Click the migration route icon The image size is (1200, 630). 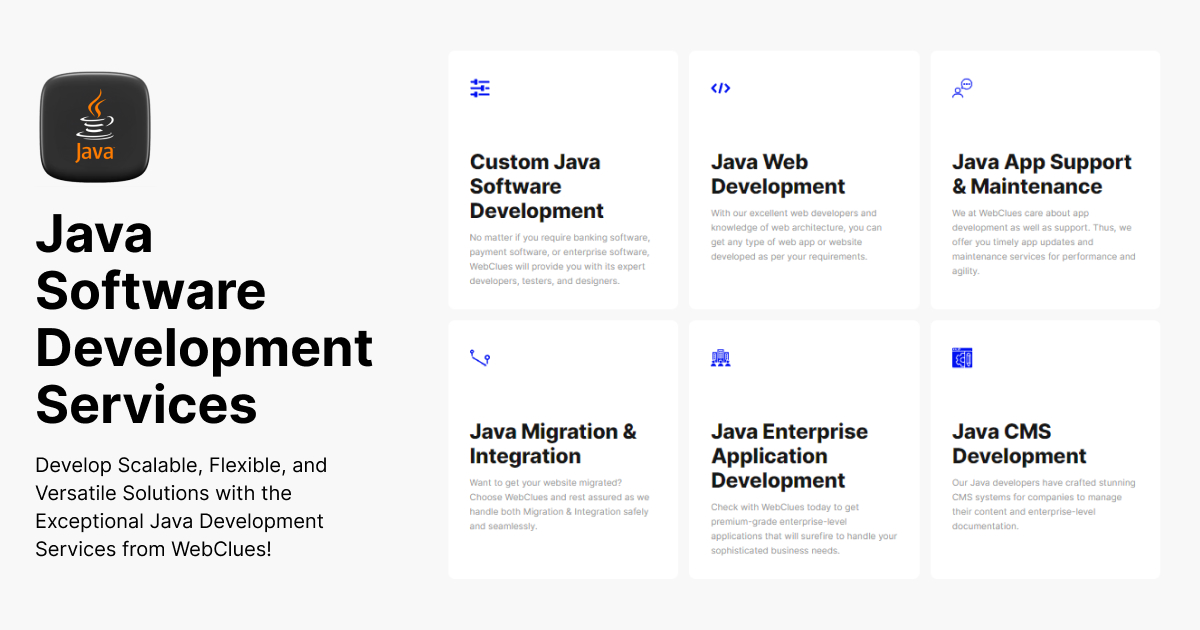coord(480,358)
